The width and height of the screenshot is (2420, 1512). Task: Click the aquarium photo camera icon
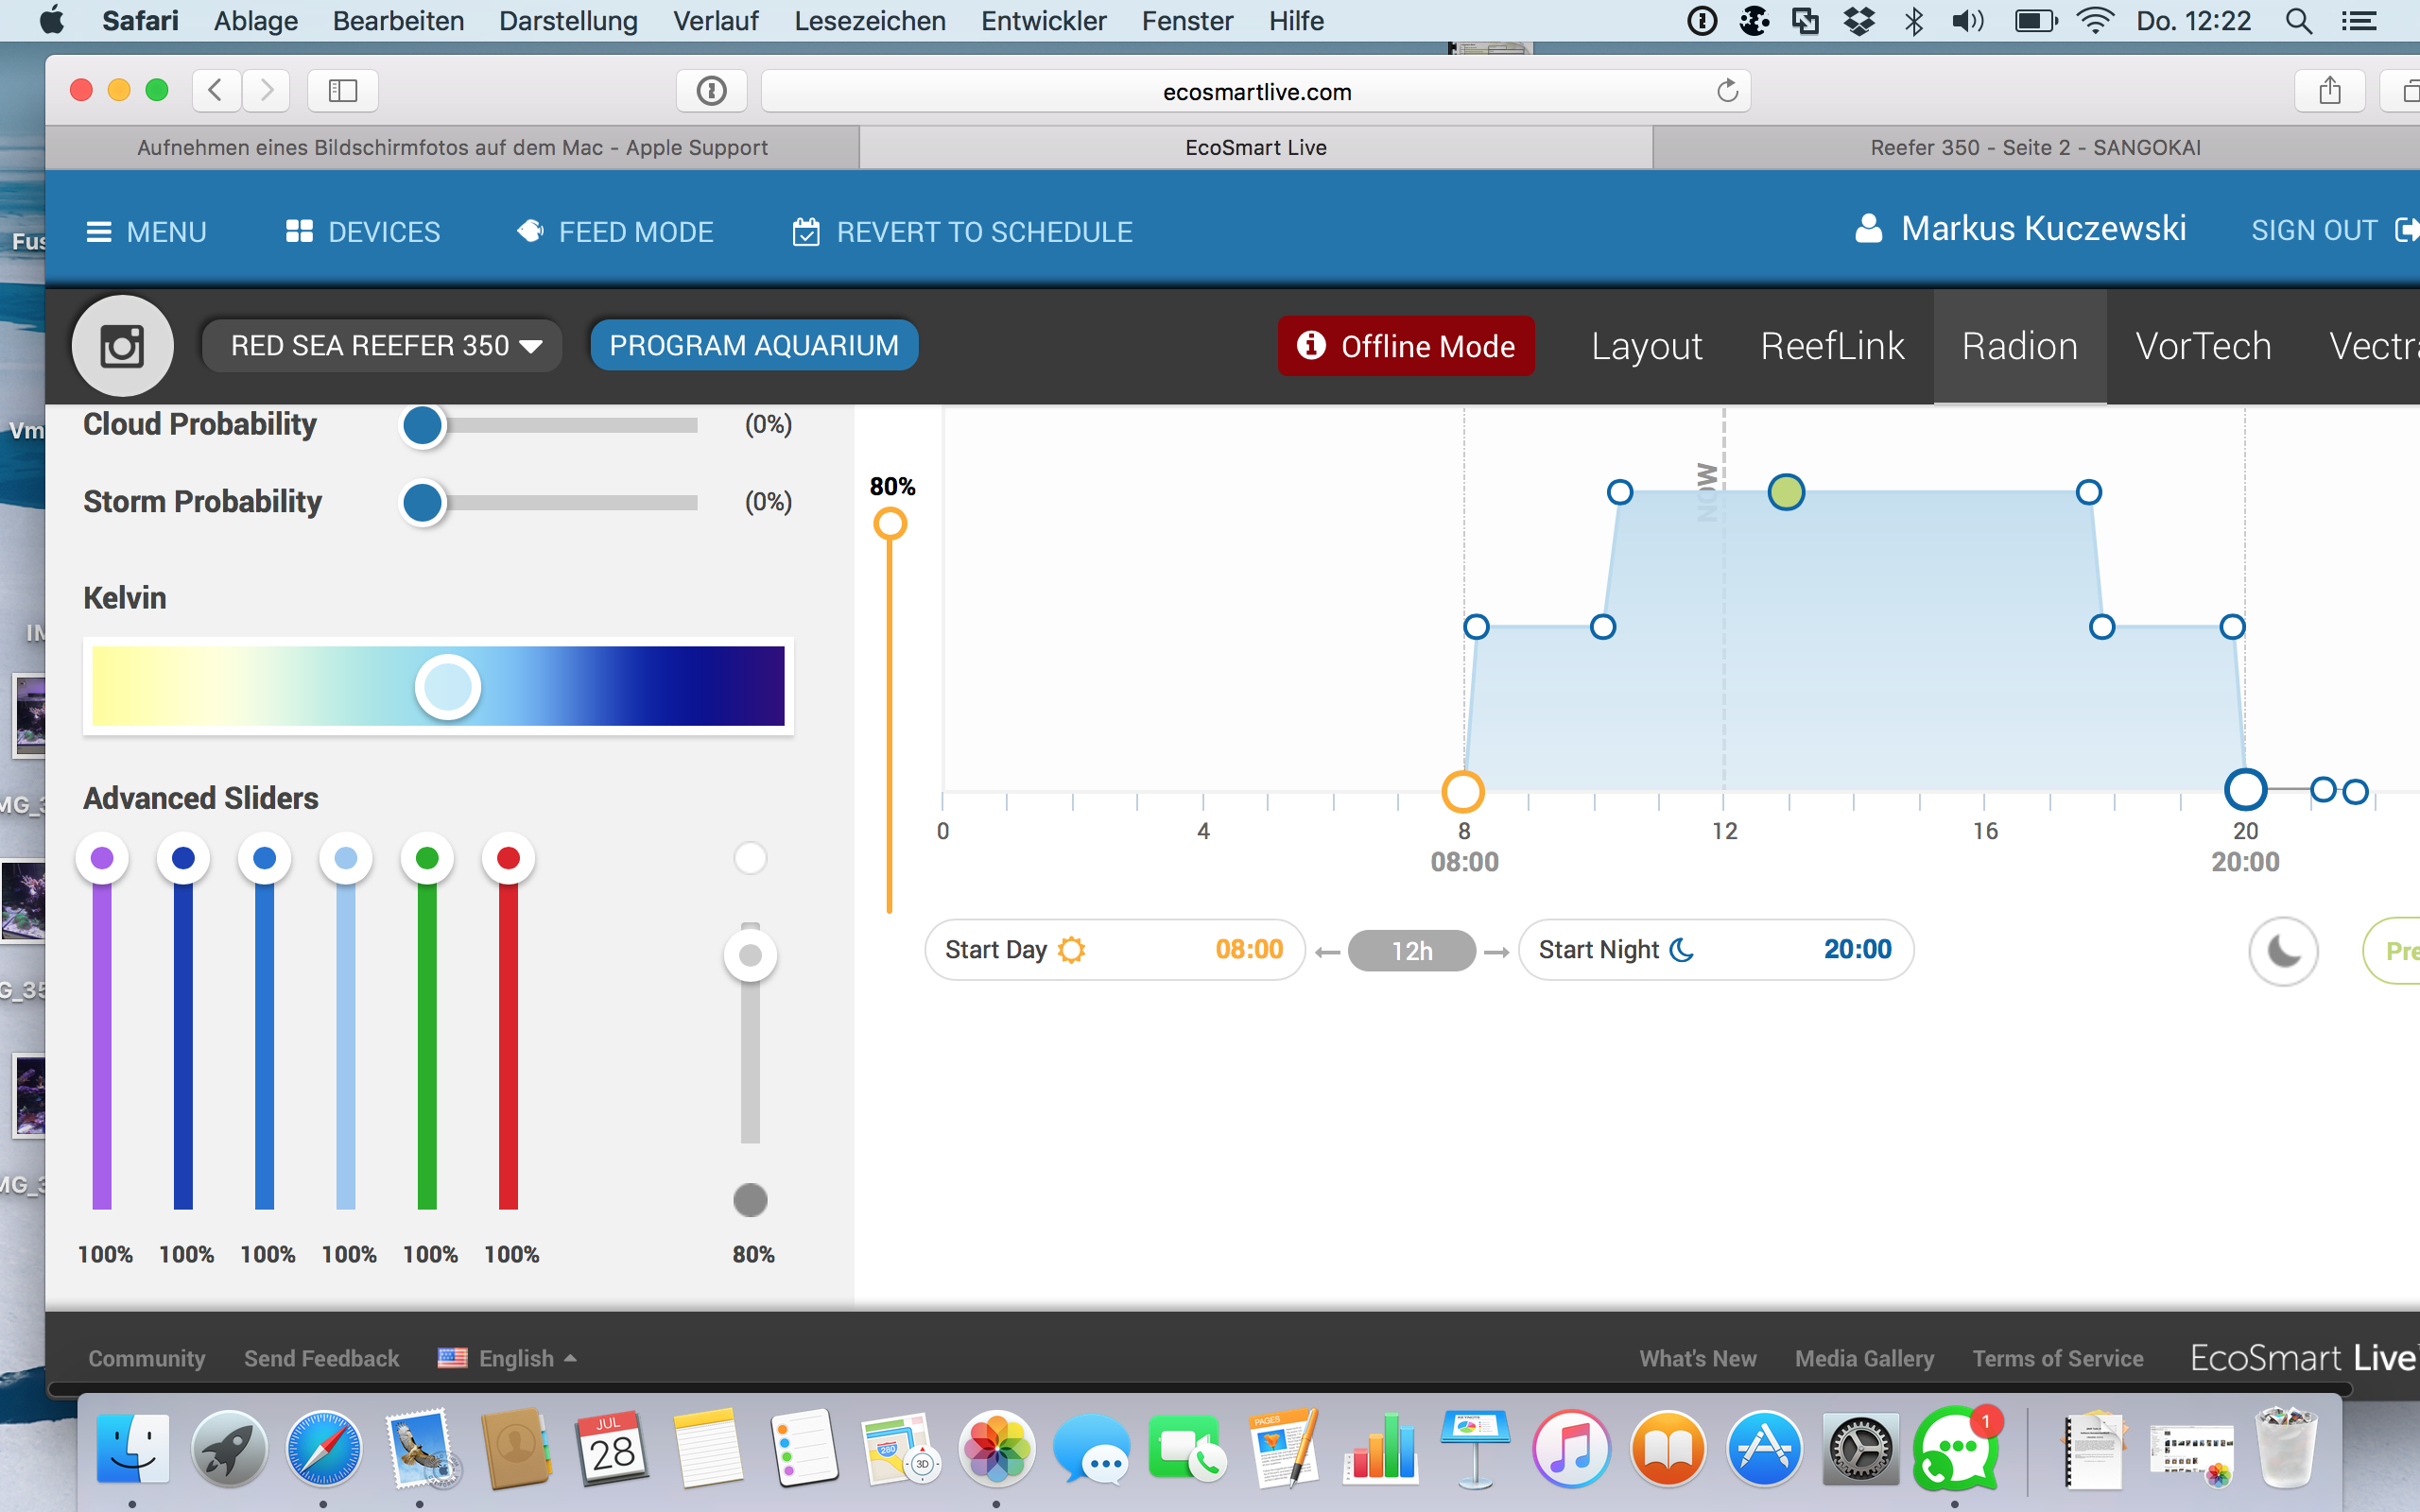click(x=122, y=346)
